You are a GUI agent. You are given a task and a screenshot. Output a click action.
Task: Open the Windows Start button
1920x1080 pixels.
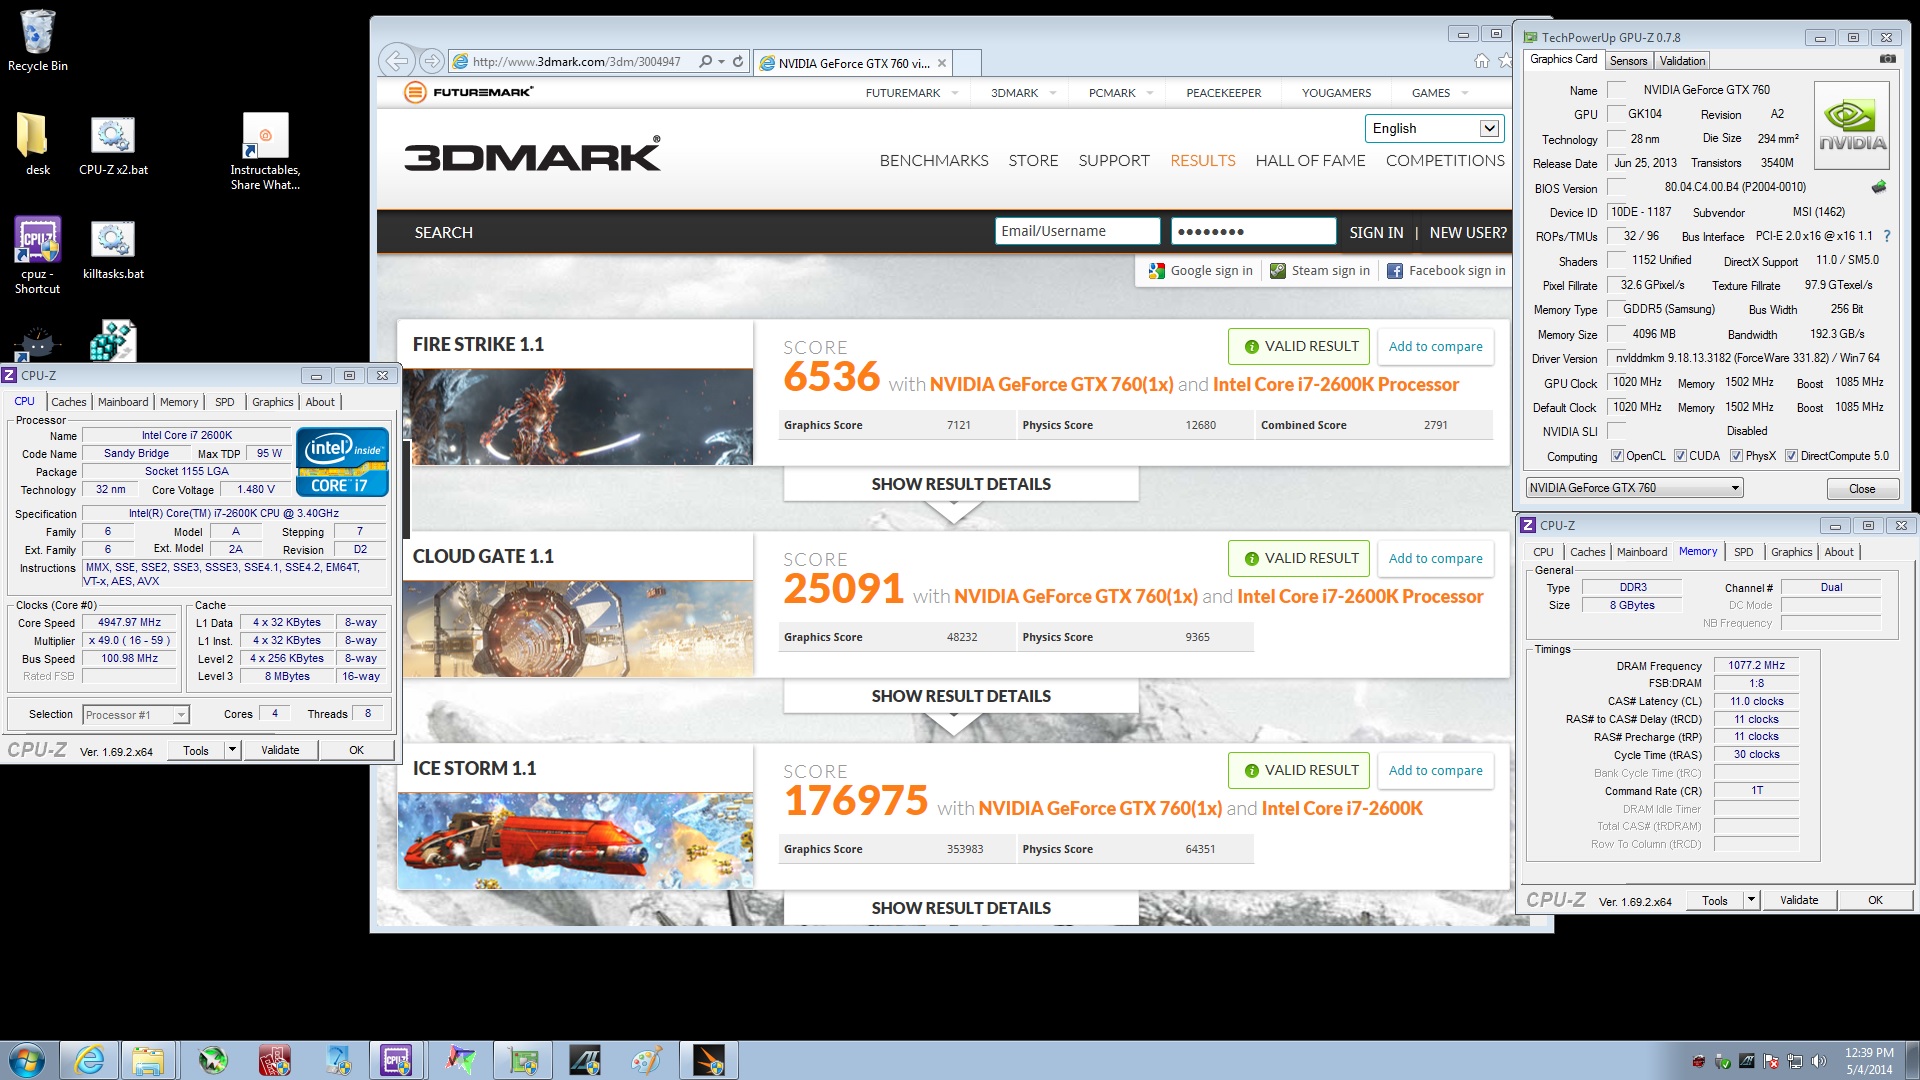click(x=27, y=1060)
